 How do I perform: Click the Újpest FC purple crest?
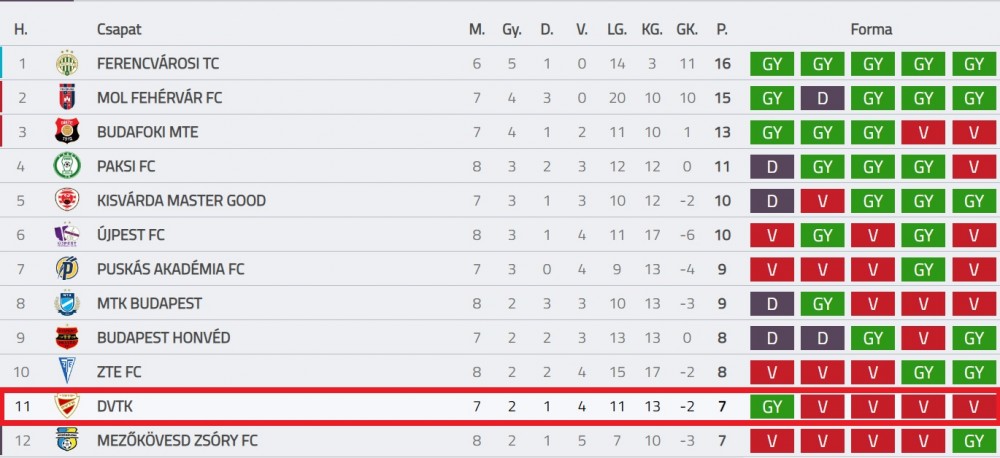66,235
